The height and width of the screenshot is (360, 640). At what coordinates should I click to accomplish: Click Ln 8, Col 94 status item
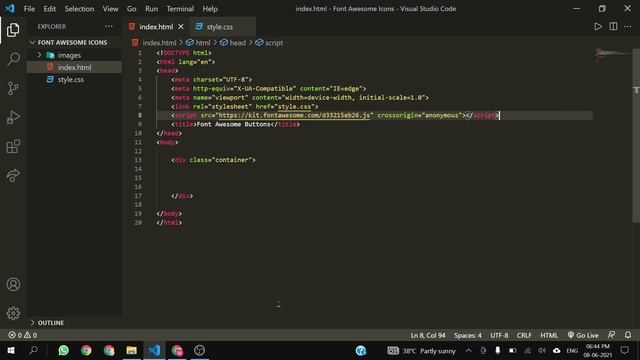pos(428,335)
